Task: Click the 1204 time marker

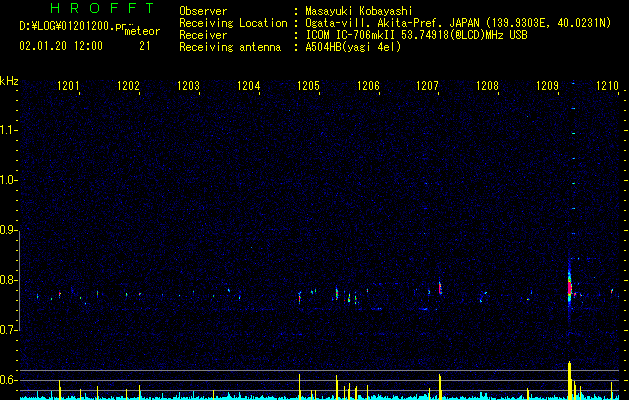Action: (248, 86)
